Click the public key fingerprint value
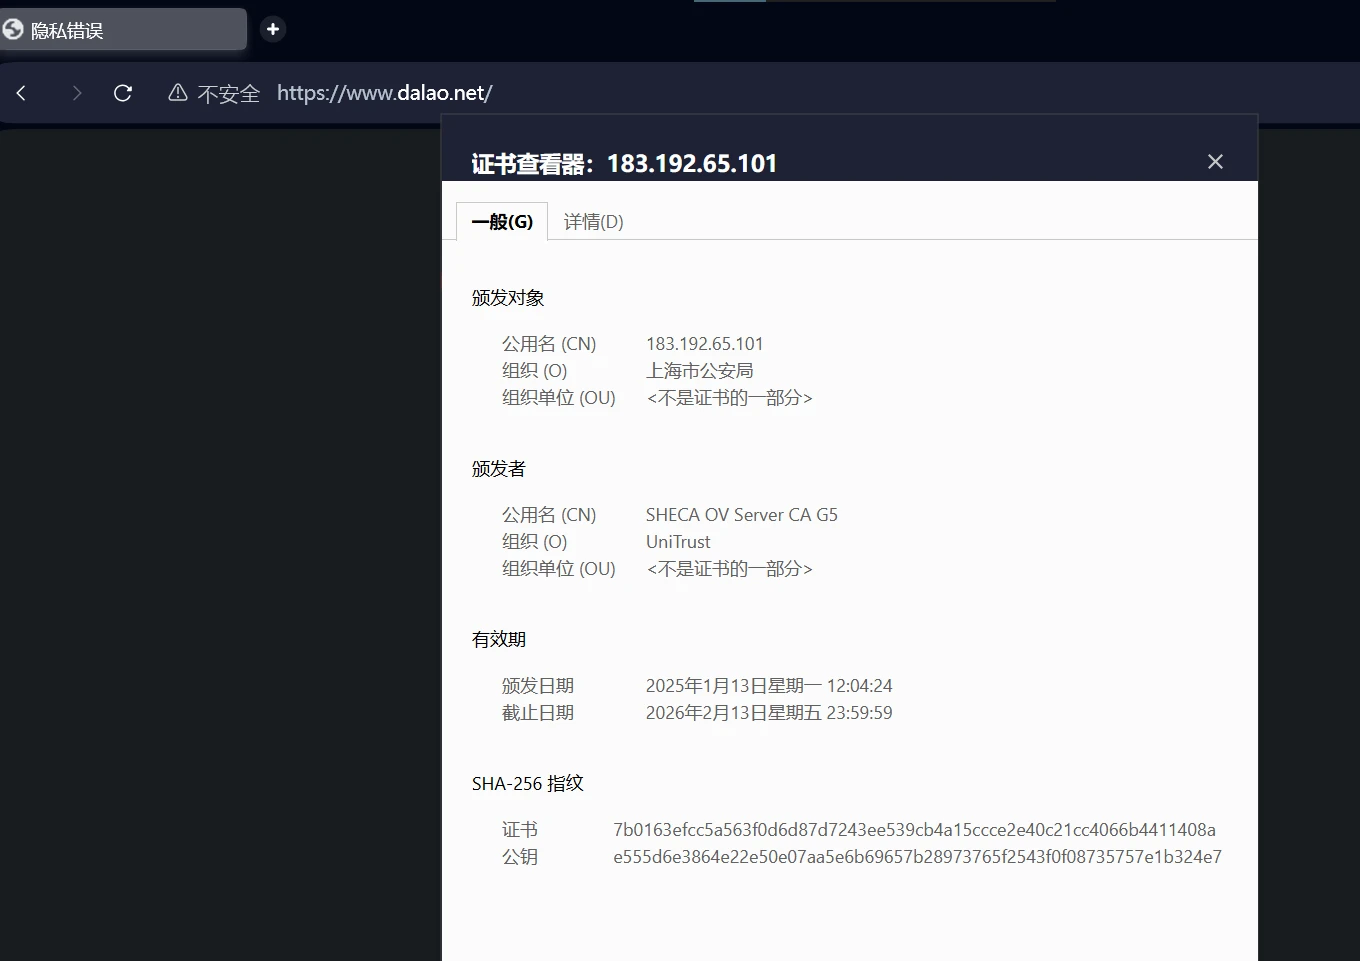 917,857
